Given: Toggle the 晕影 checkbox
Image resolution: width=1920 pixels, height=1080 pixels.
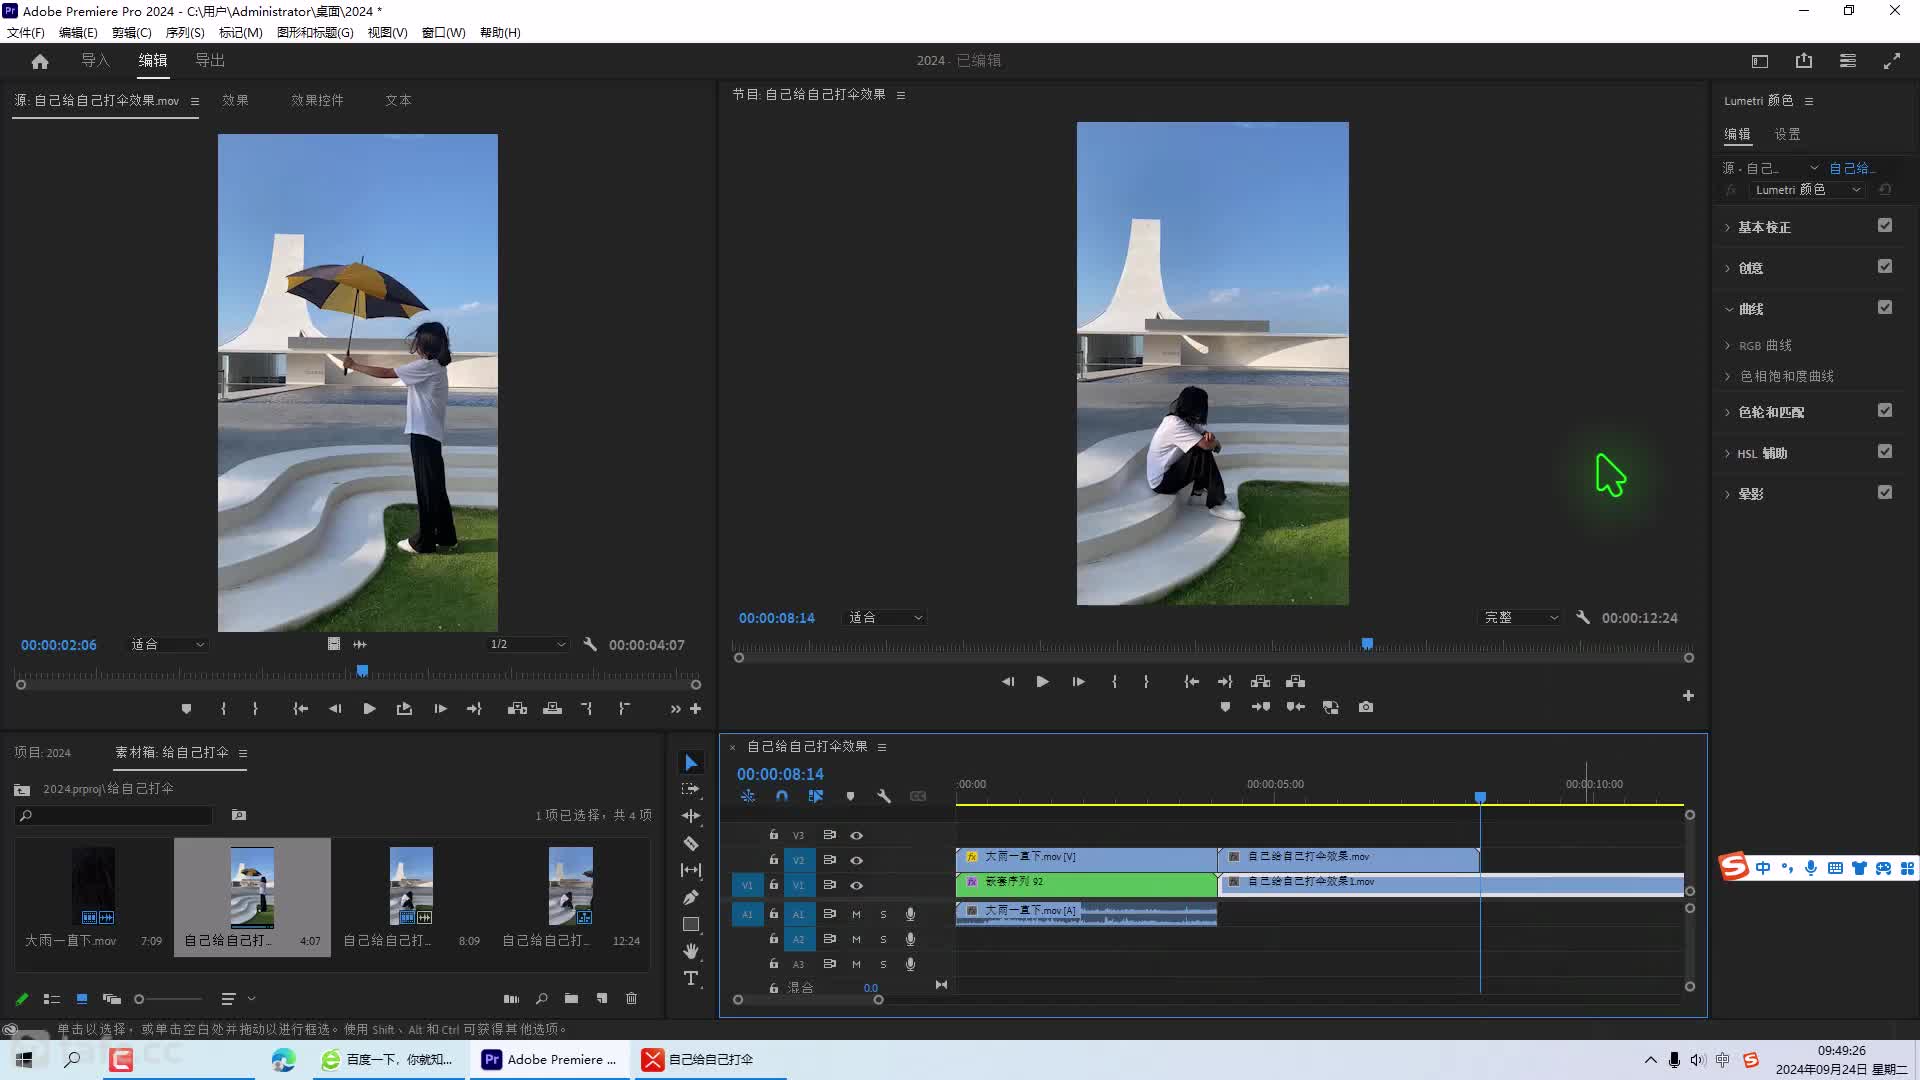Looking at the screenshot, I should [1885, 493].
